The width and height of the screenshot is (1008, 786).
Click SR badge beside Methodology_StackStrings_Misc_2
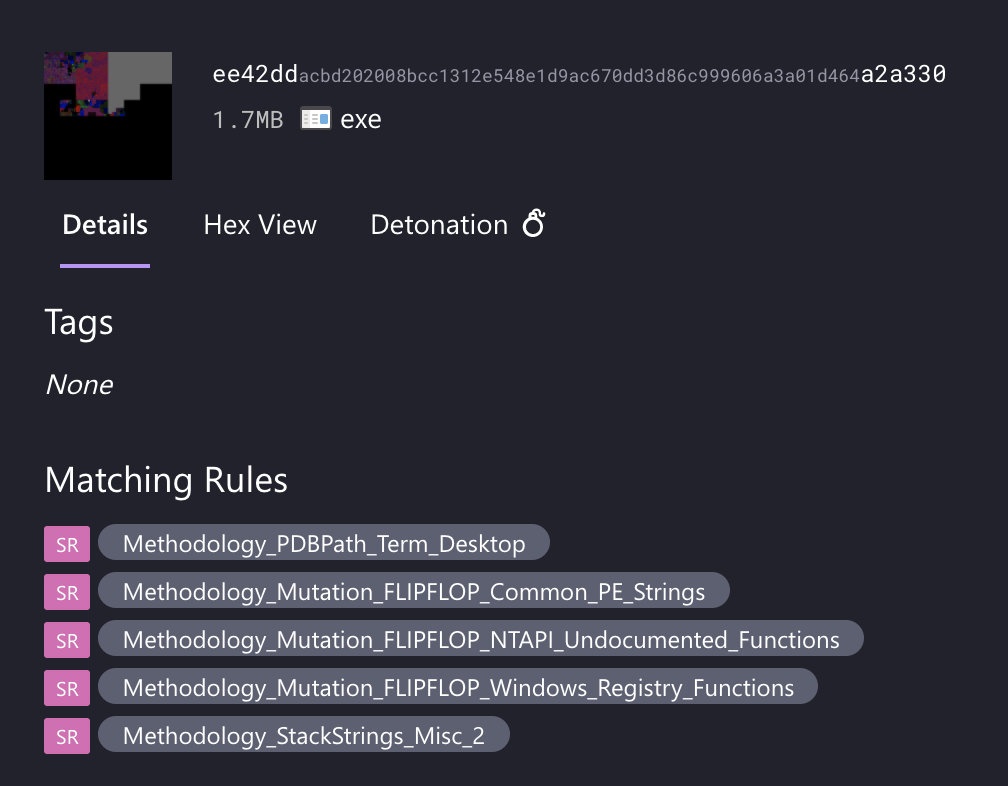(67, 736)
